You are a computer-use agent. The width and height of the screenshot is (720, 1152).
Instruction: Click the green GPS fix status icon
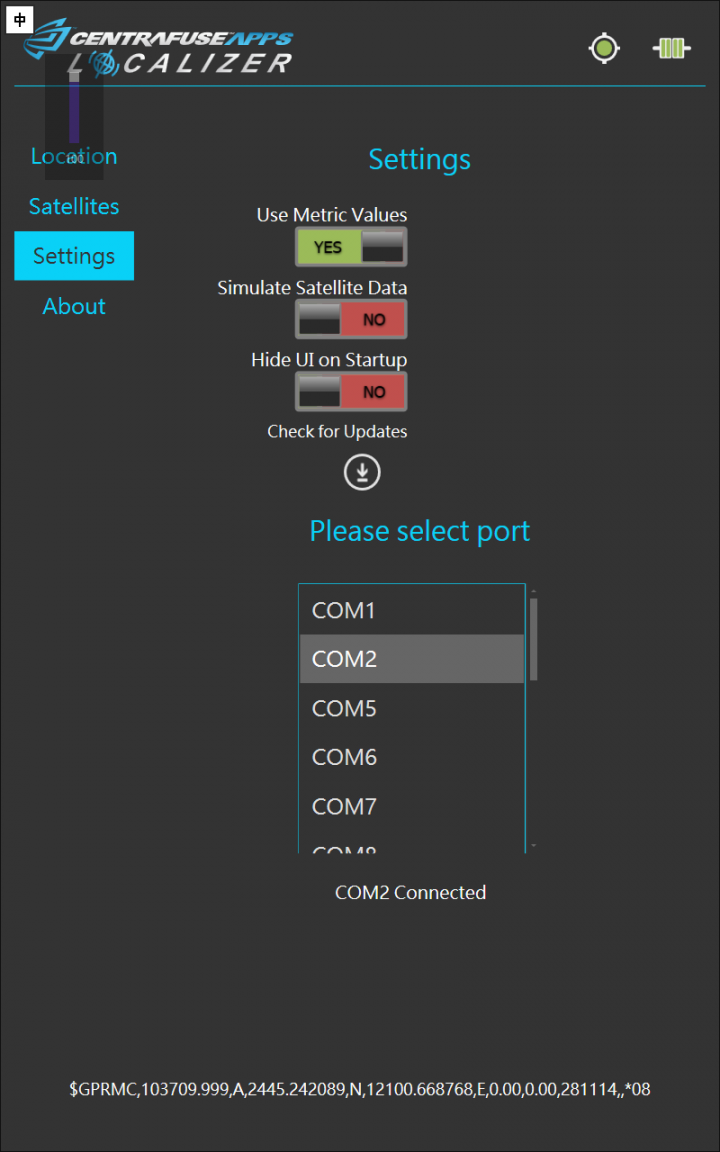tap(604, 48)
